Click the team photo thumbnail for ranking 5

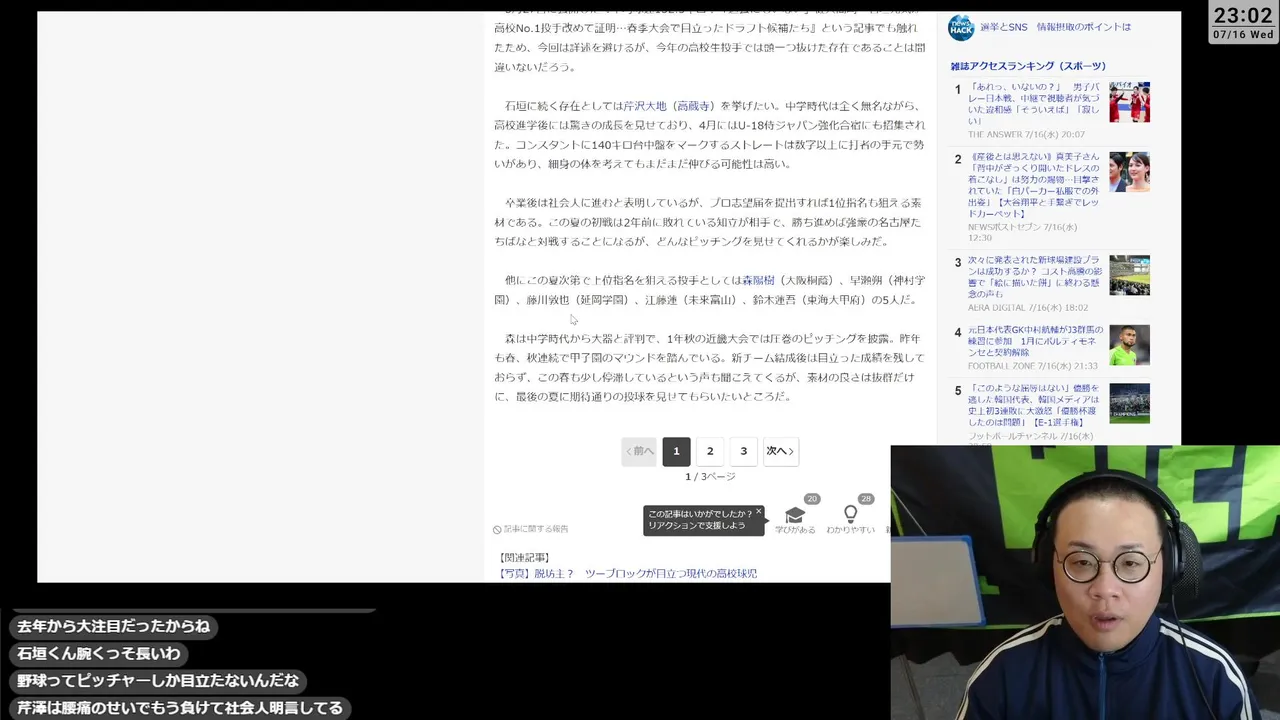(1129, 403)
